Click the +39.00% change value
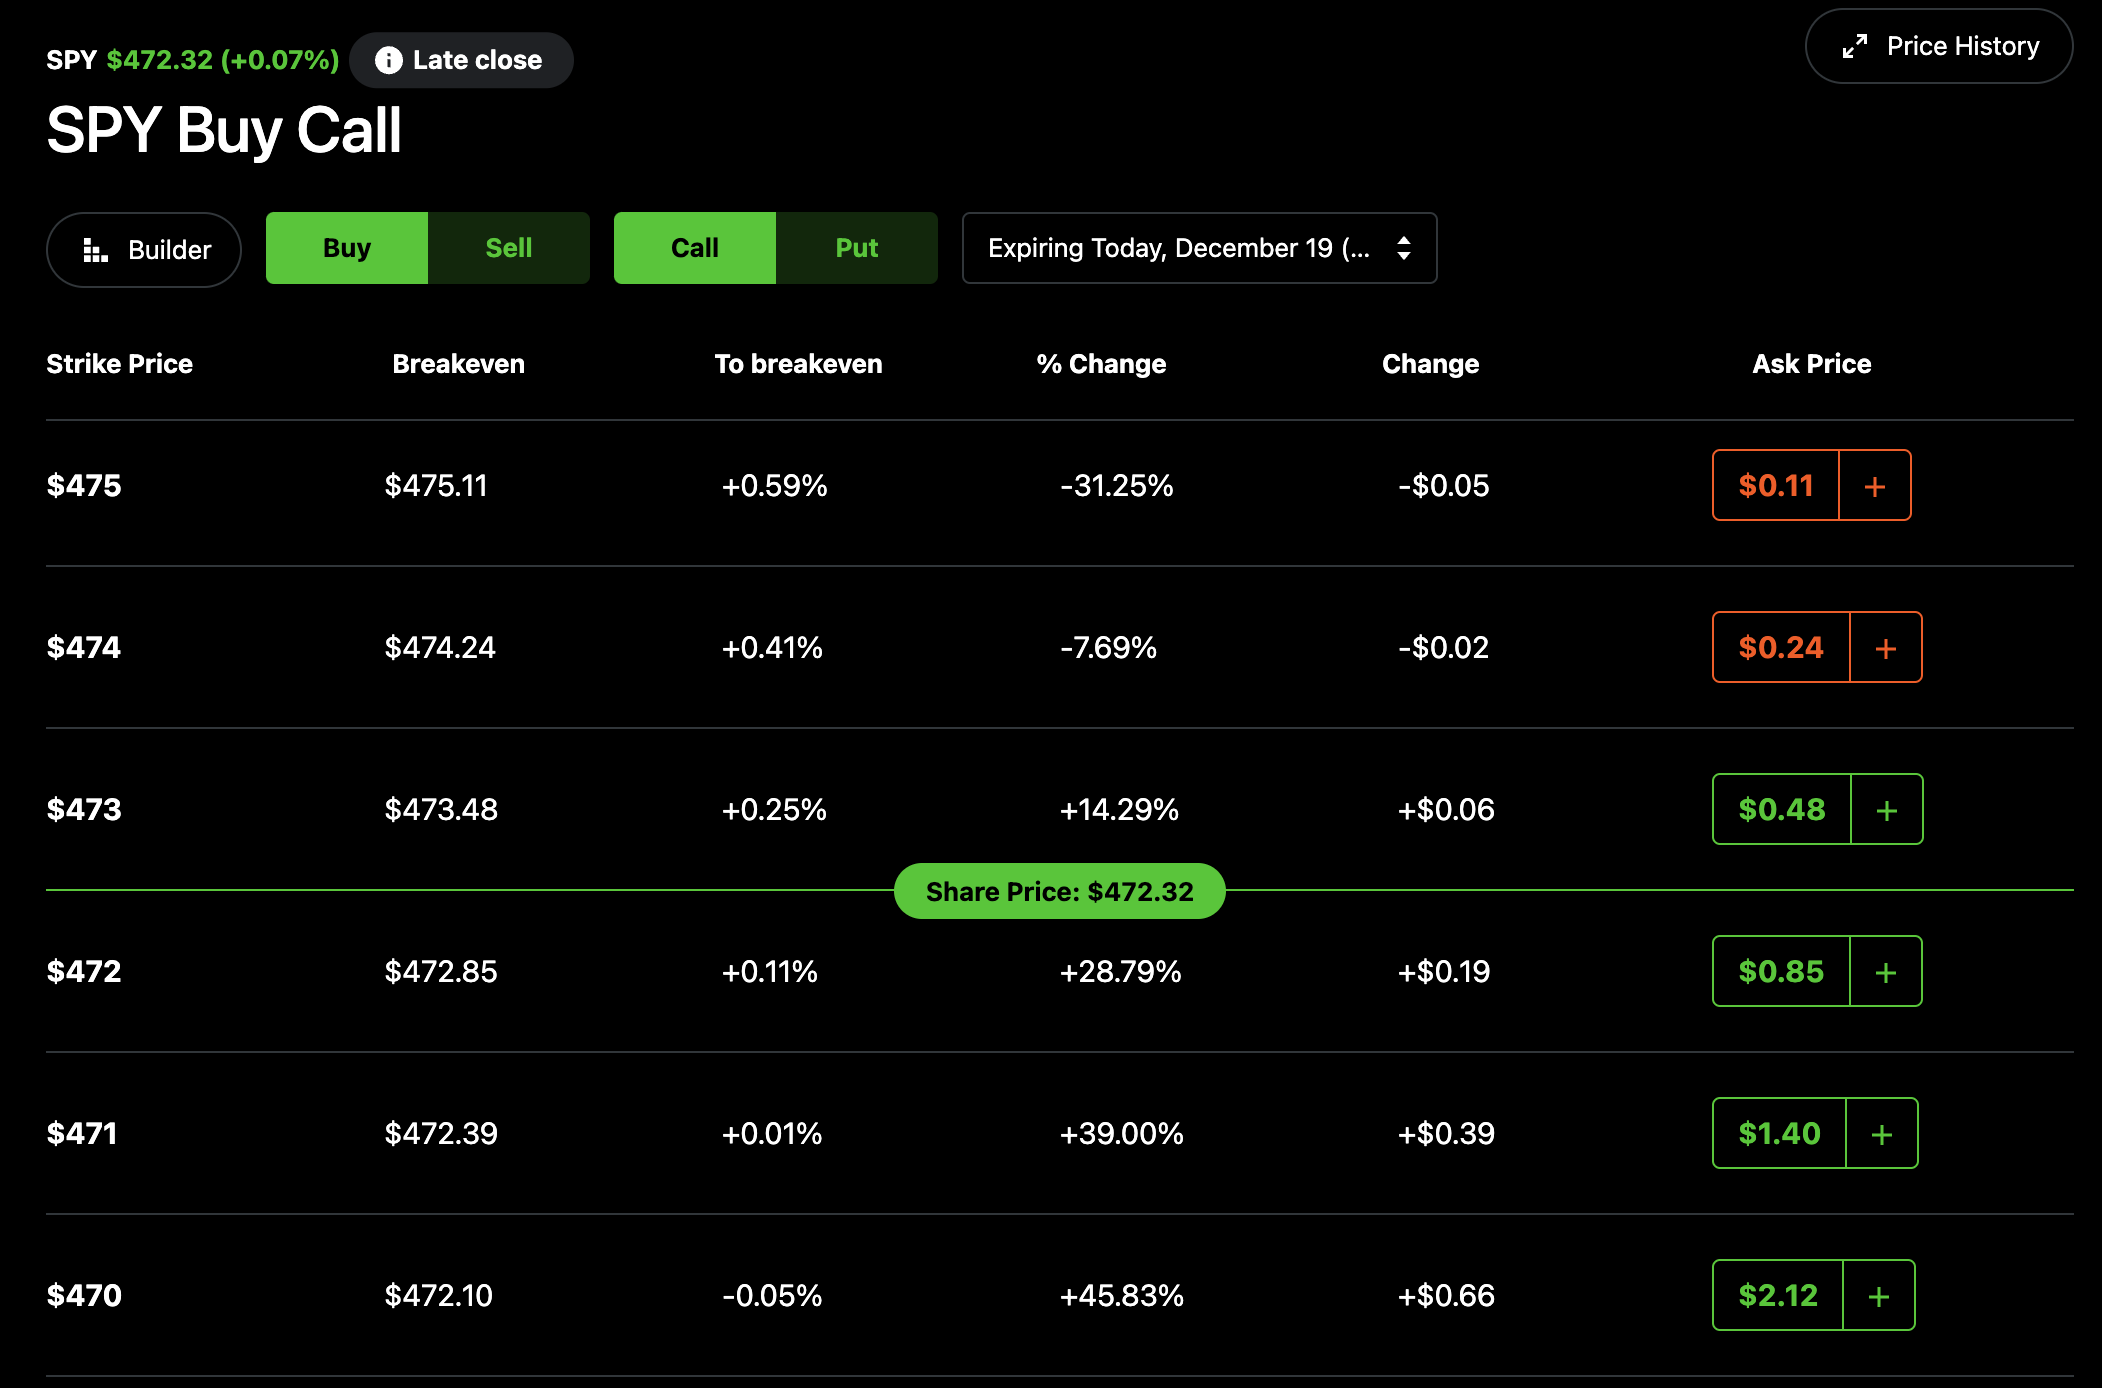This screenshot has height=1388, width=2102. 1122,1134
